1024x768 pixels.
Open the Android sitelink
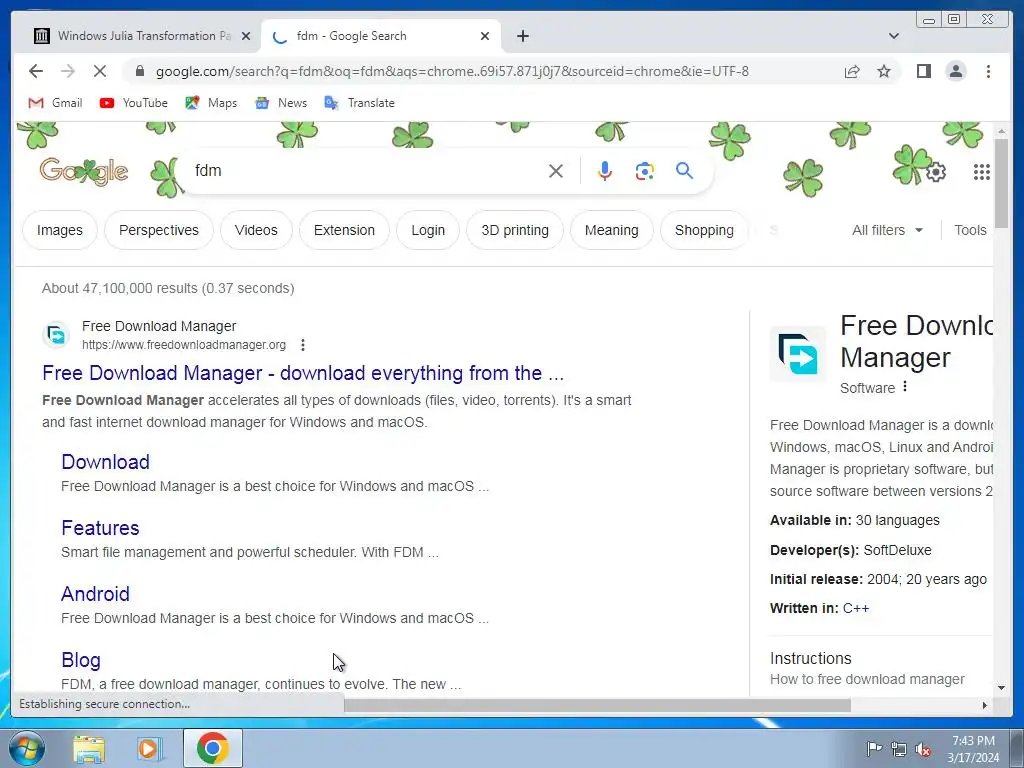click(x=95, y=594)
